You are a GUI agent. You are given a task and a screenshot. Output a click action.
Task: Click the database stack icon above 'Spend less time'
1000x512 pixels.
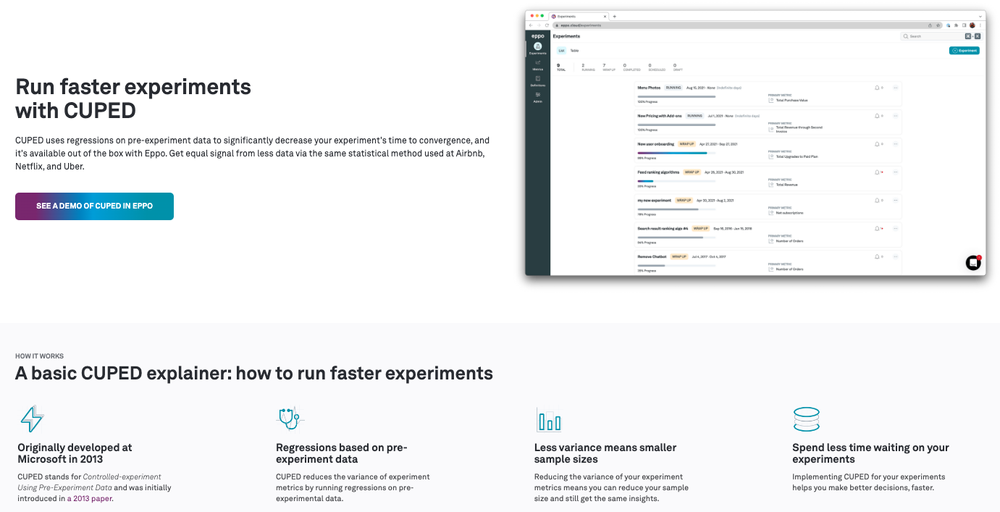[806, 420]
